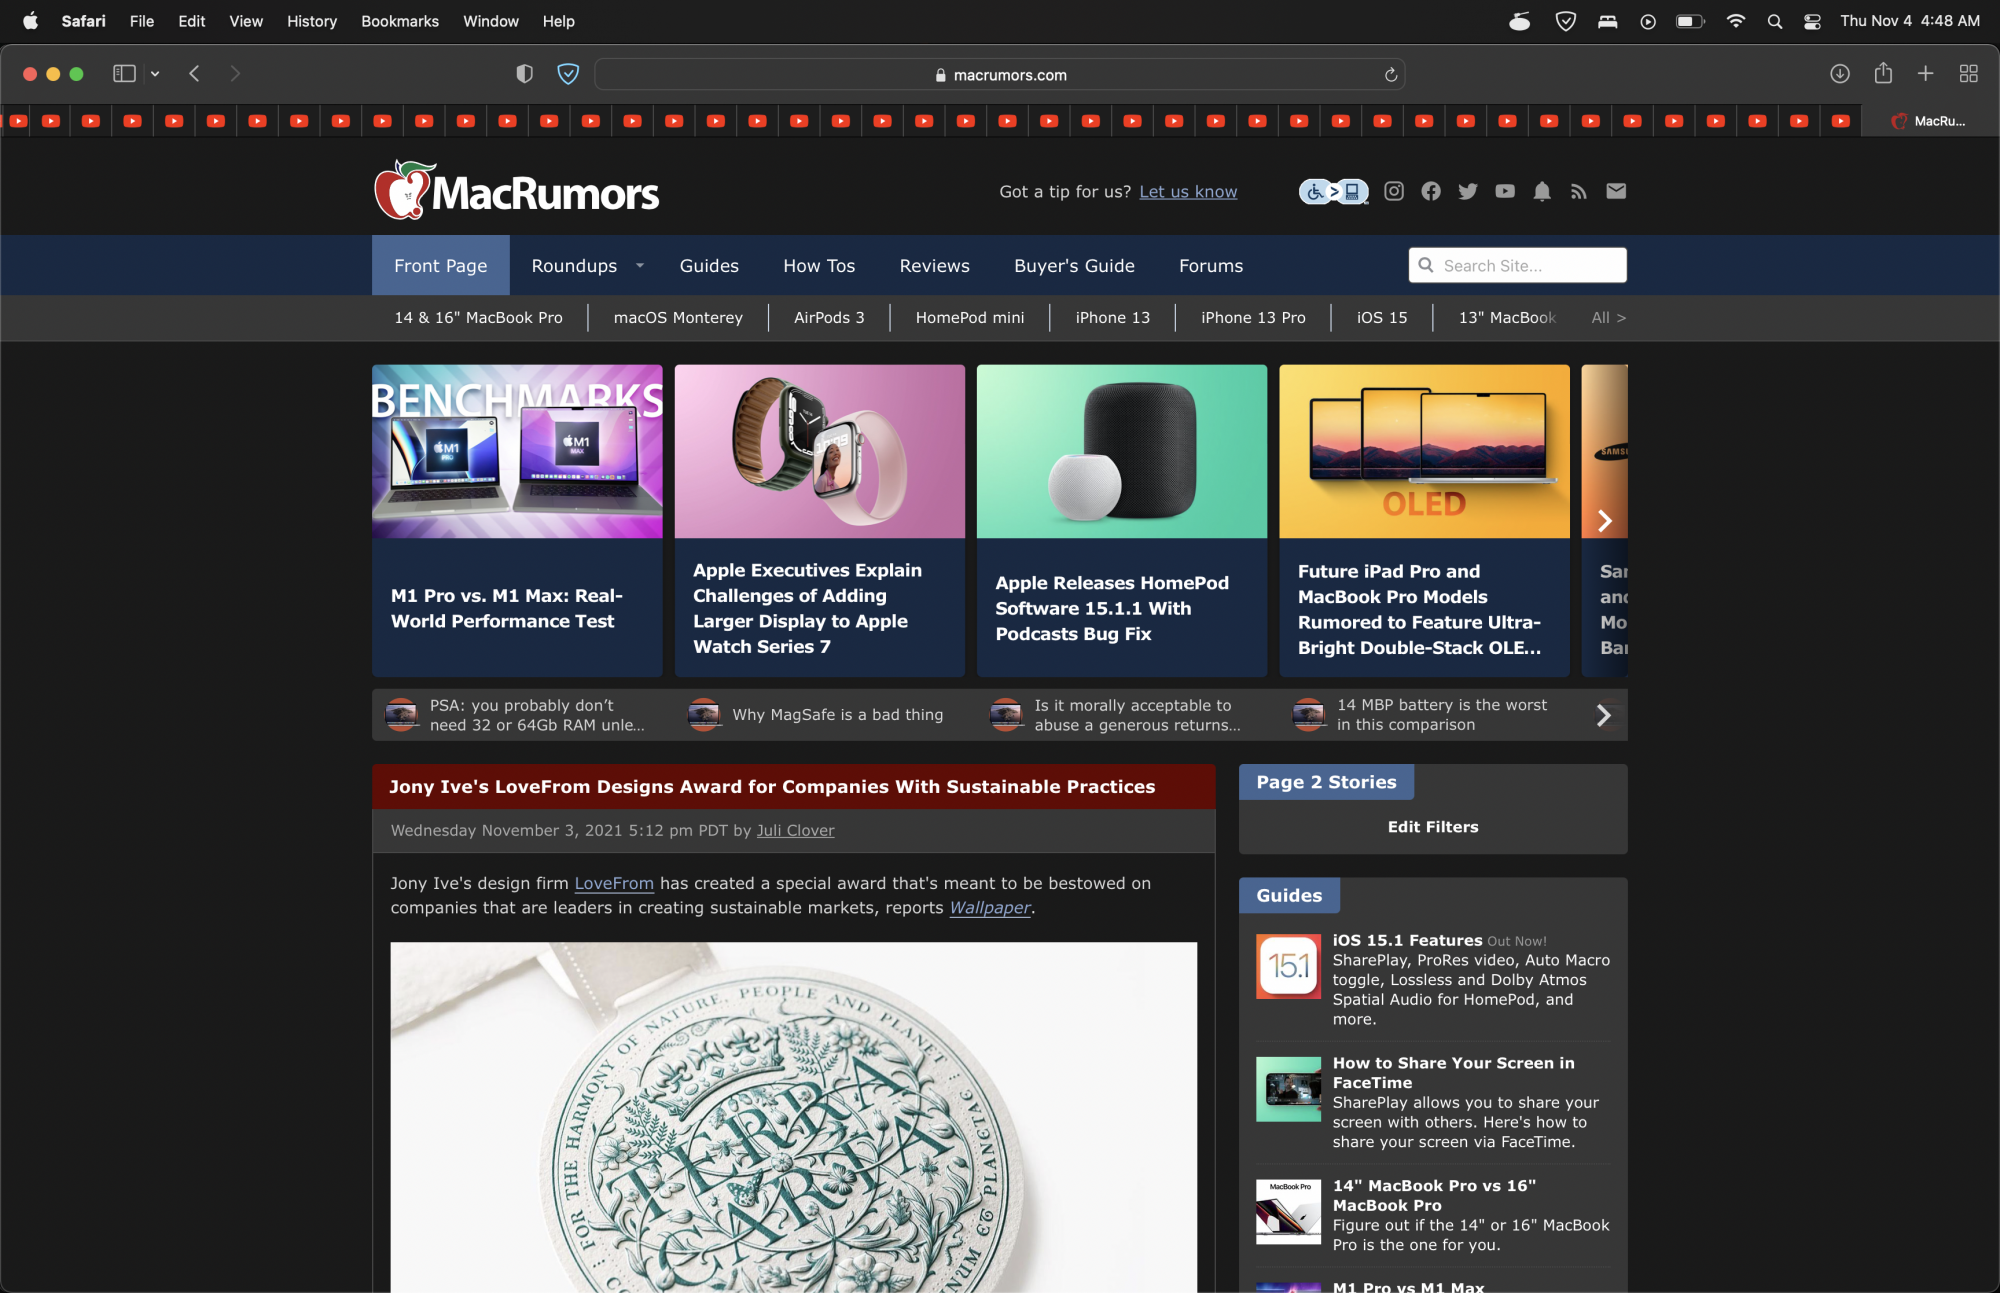Click the Wallpaper source link

[x=990, y=908]
